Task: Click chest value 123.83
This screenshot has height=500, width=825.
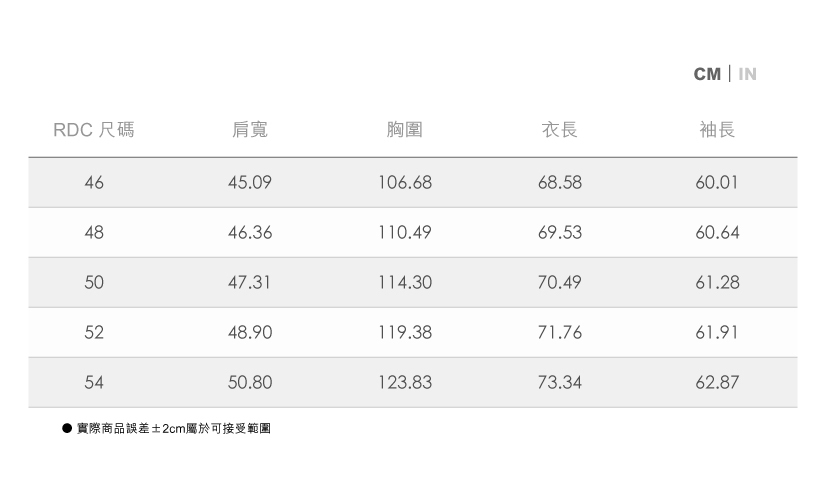Action: coord(405,382)
